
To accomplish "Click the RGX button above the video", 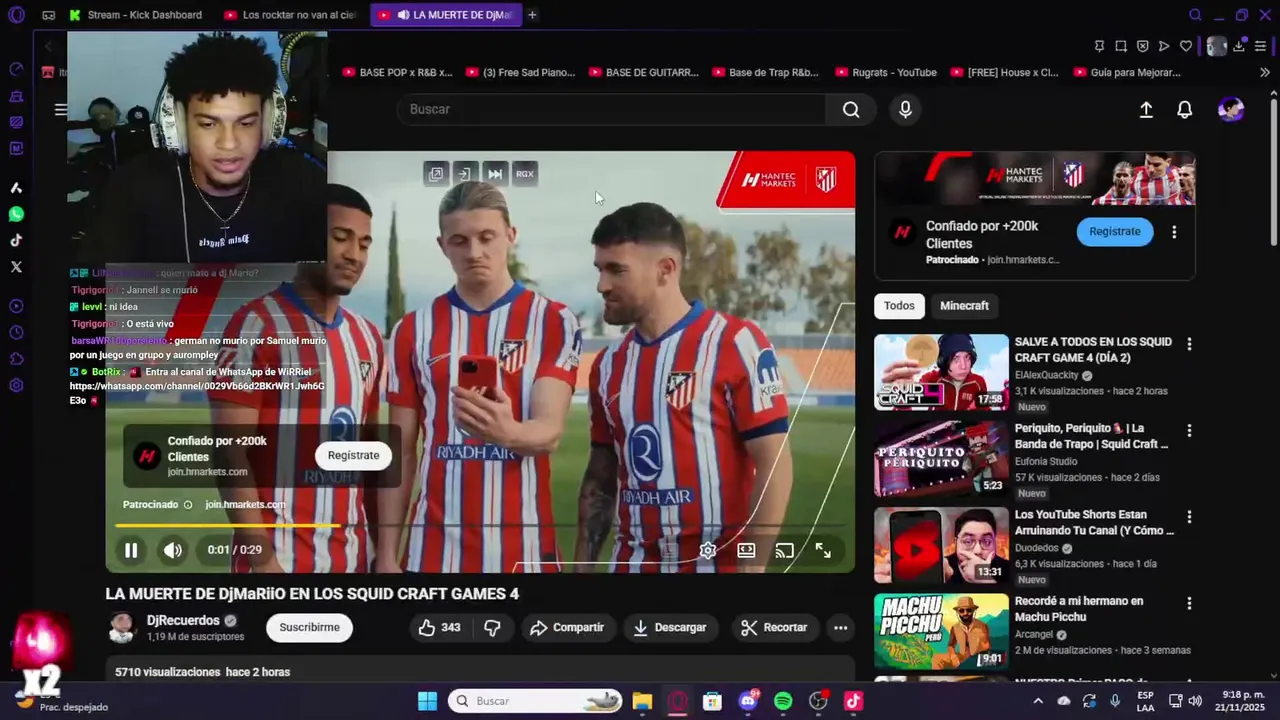I will [x=524, y=174].
